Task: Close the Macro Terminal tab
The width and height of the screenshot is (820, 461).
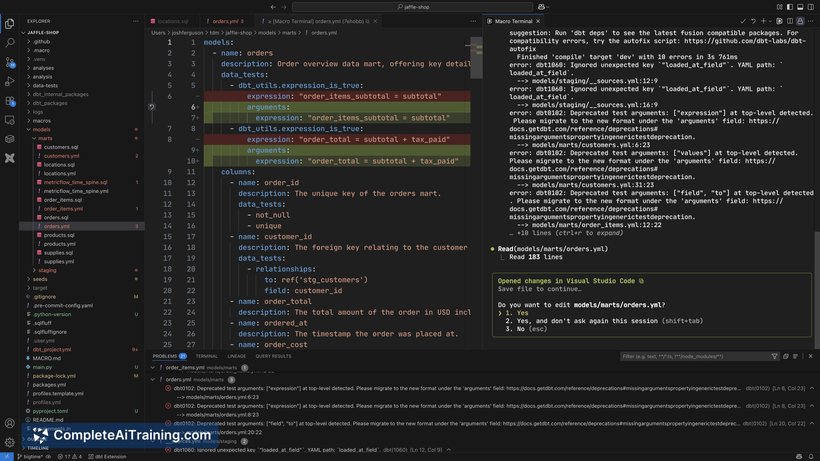Action: pyautogui.click(x=538, y=21)
